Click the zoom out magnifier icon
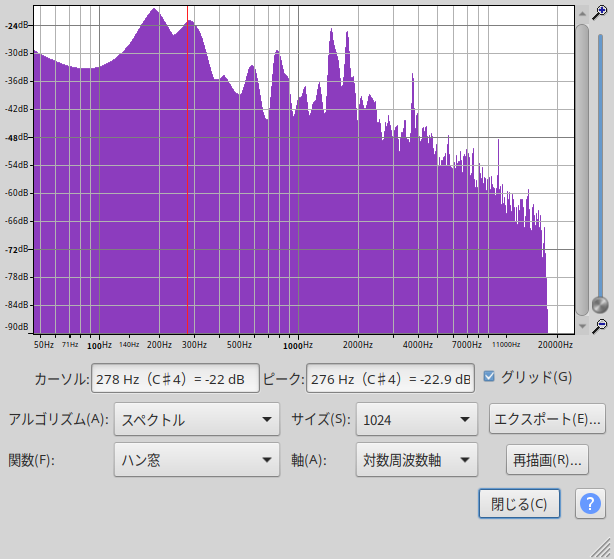 [600, 326]
